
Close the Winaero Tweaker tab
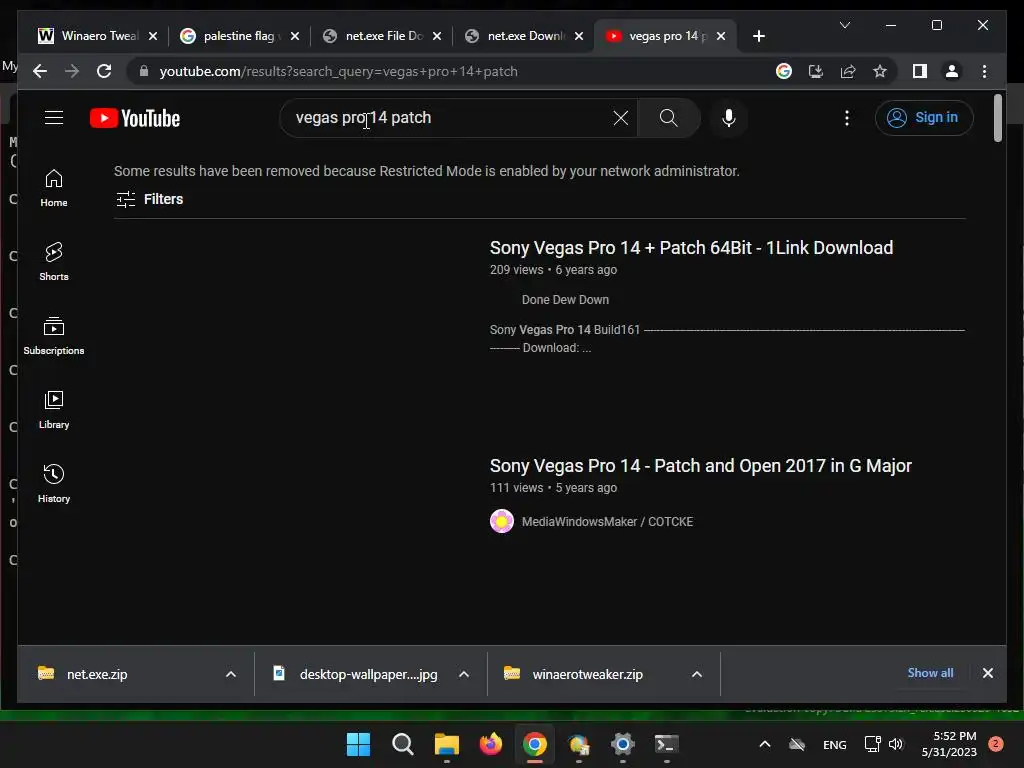coord(153,36)
